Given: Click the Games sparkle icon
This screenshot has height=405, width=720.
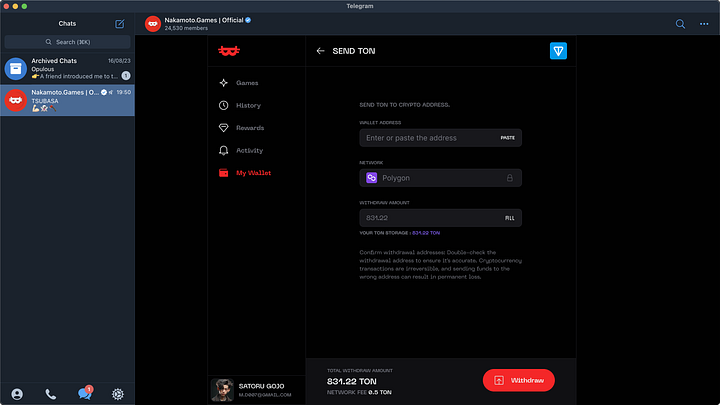Looking at the screenshot, I should click(224, 83).
